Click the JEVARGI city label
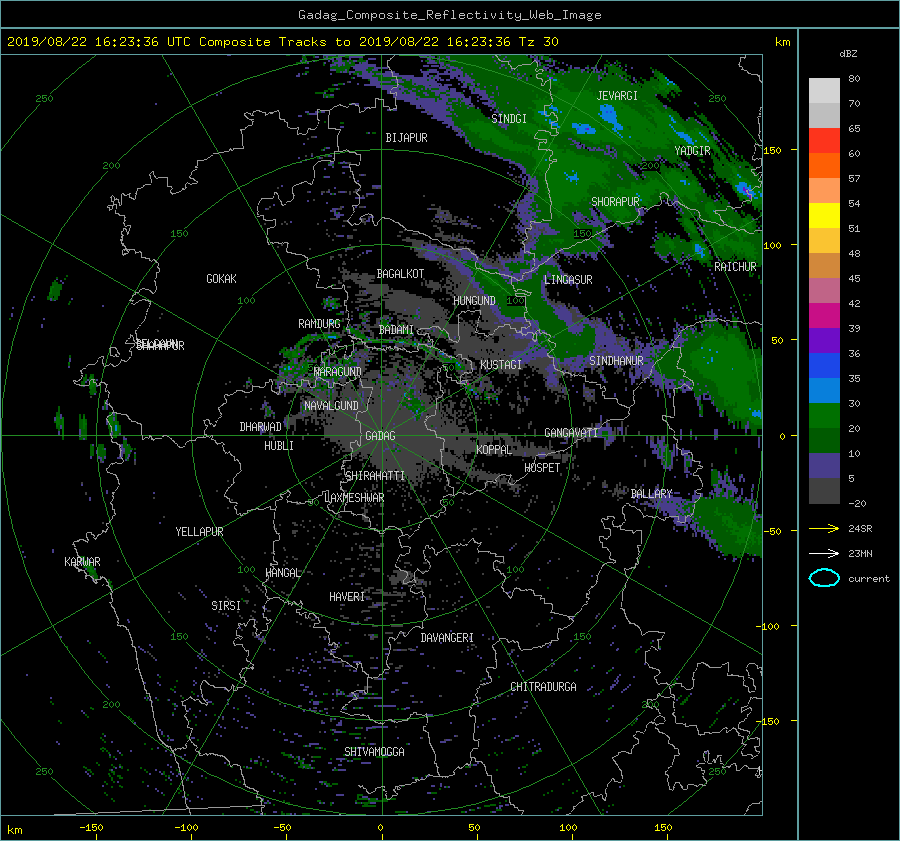The image size is (900, 841). (x=617, y=96)
